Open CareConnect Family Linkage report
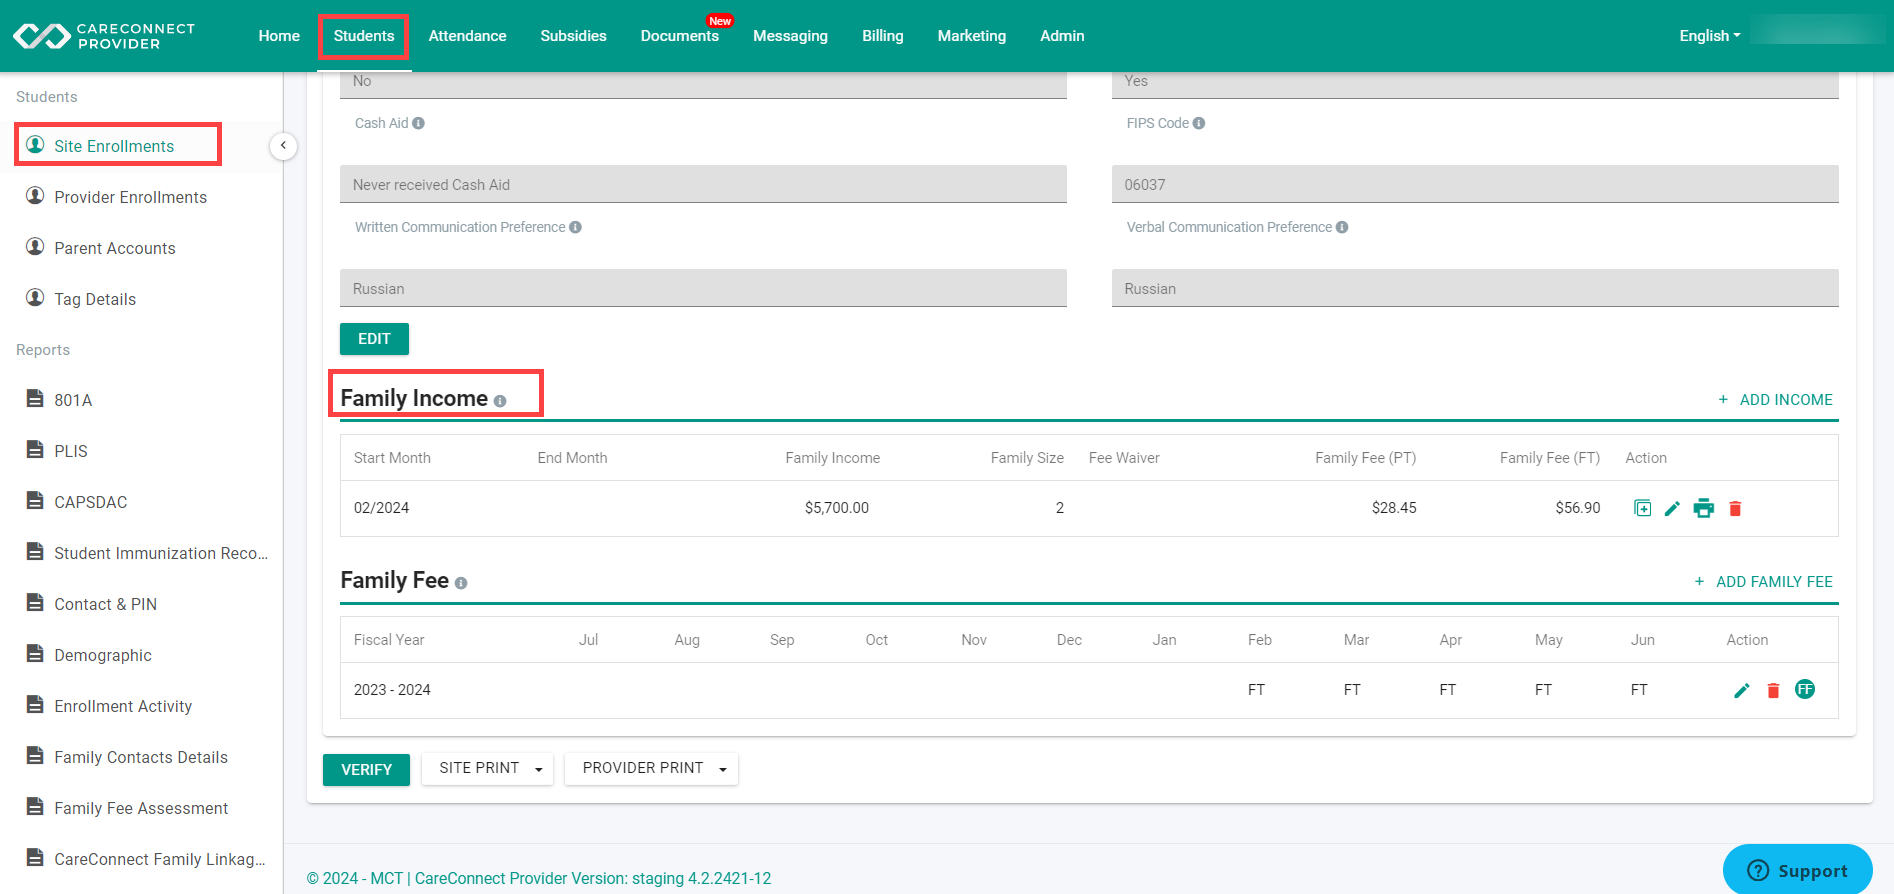 tap(160, 859)
